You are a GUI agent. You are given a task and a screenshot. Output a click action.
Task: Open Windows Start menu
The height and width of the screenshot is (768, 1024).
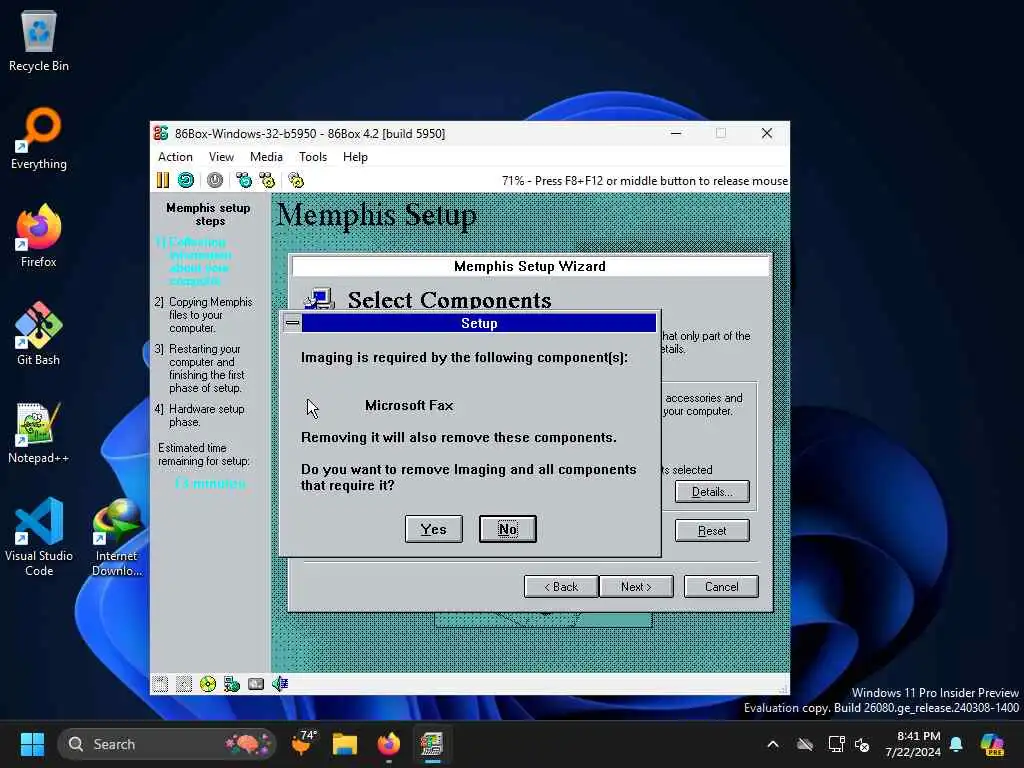coord(32,744)
